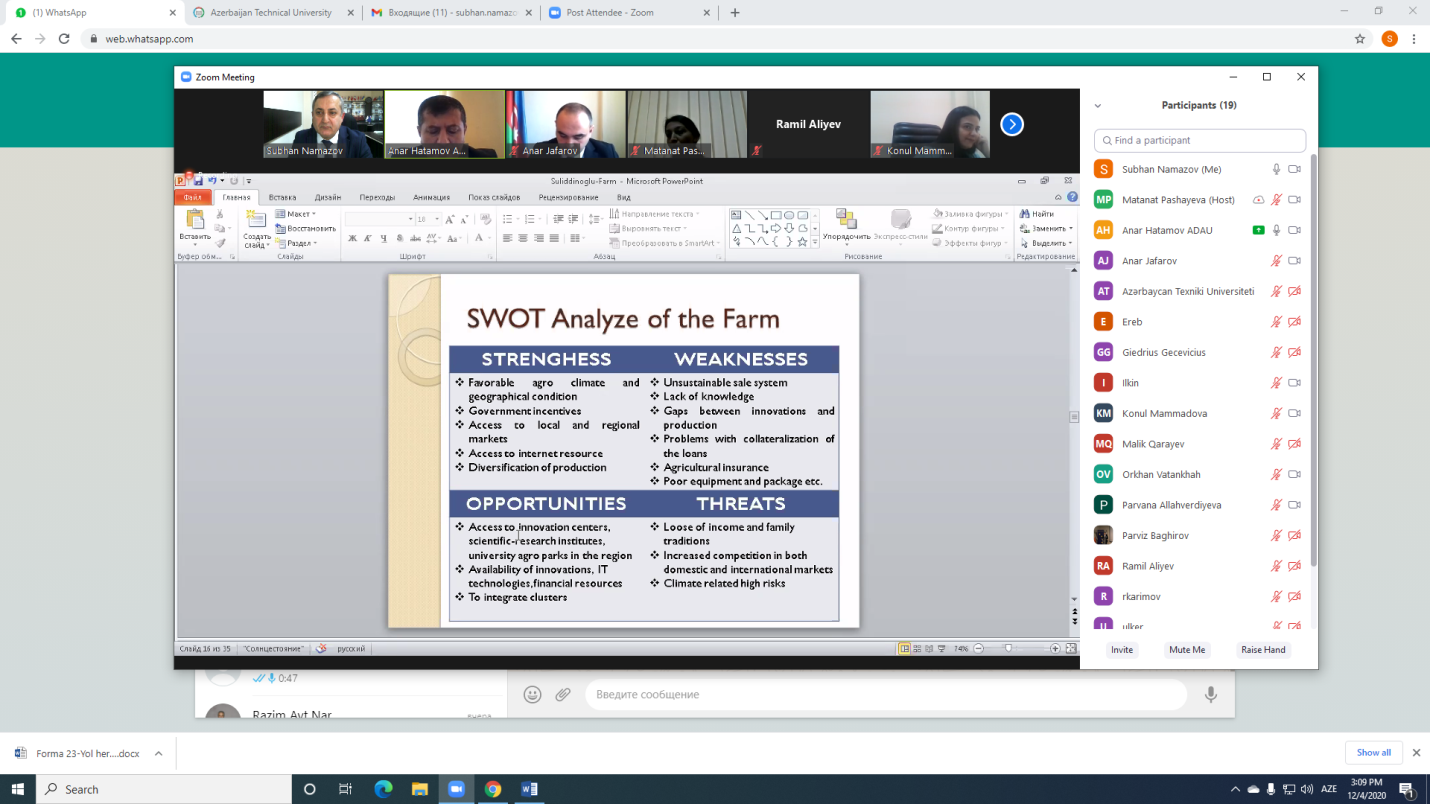Click the Bold Ж button in PowerPoint
Screen dimensions: 1430x804
point(353,239)
